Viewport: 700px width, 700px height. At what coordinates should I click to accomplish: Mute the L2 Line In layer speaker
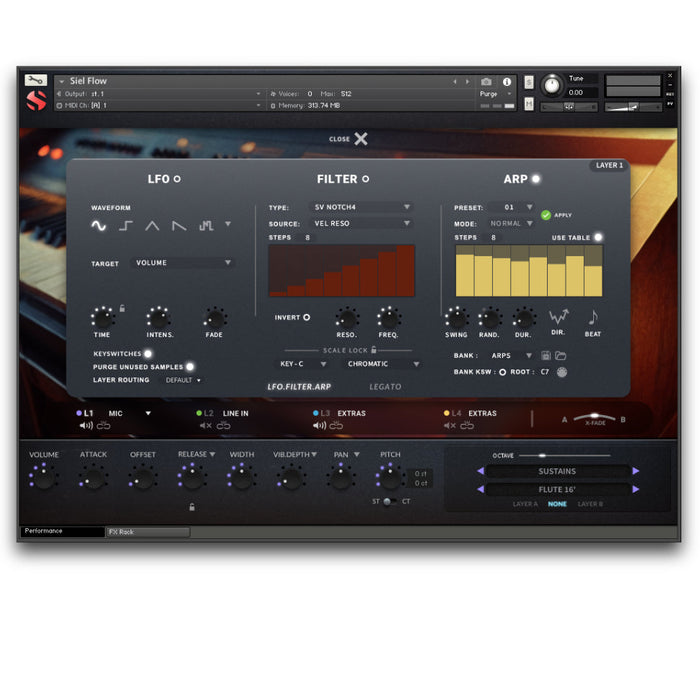[206, 426]
